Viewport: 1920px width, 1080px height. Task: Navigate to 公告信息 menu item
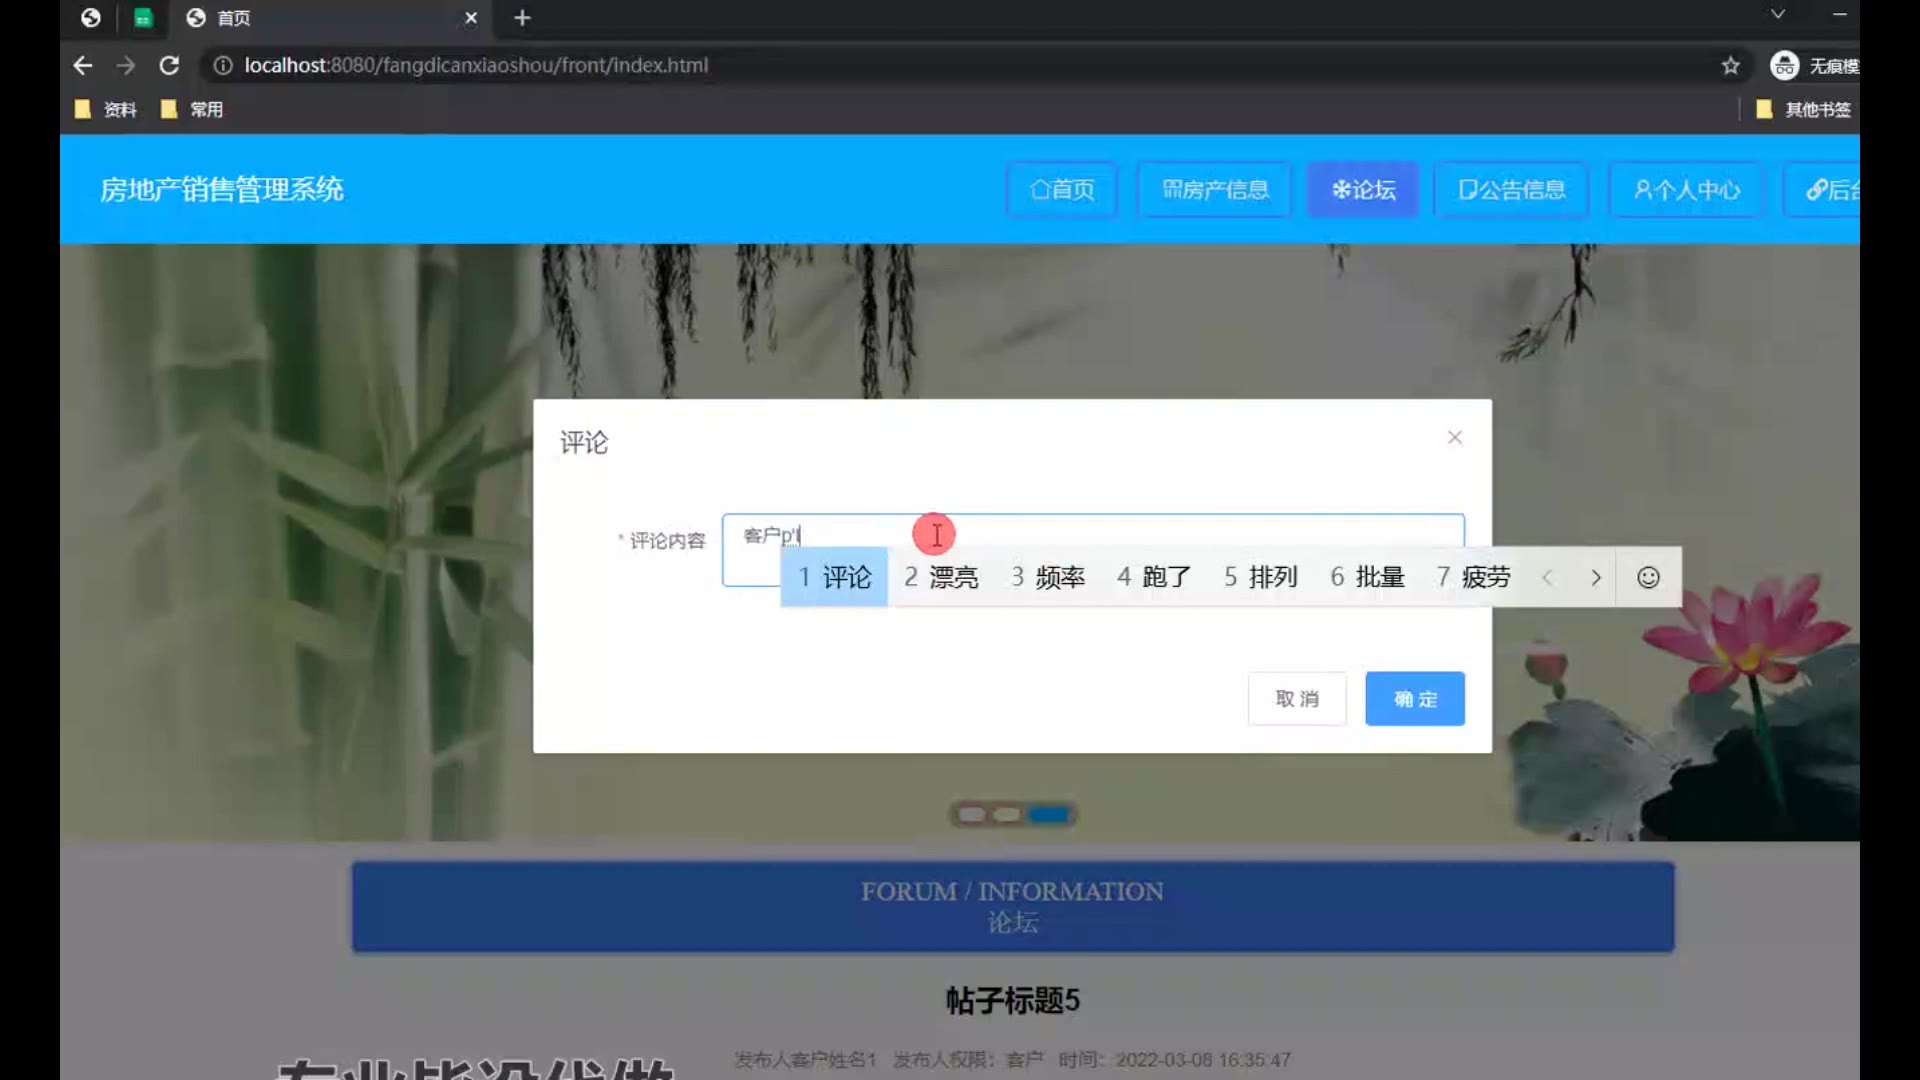[1511, 190]
